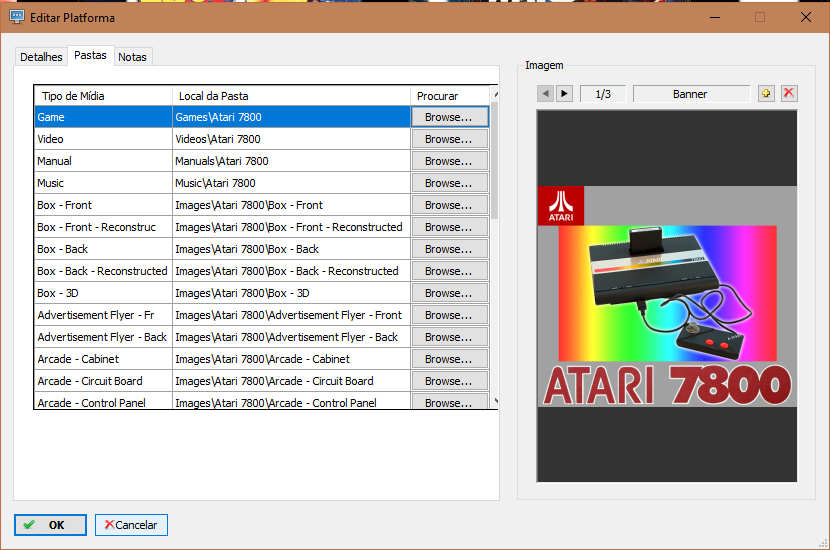The height and width of the screenshot is (550, 830).
Task: Click the Games\Atari 7800 folder path
Action: [292, 117]
